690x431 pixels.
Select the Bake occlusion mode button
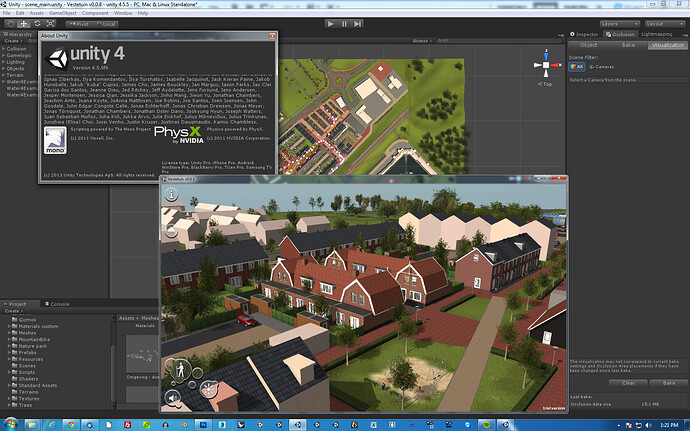tap(628, 45)
